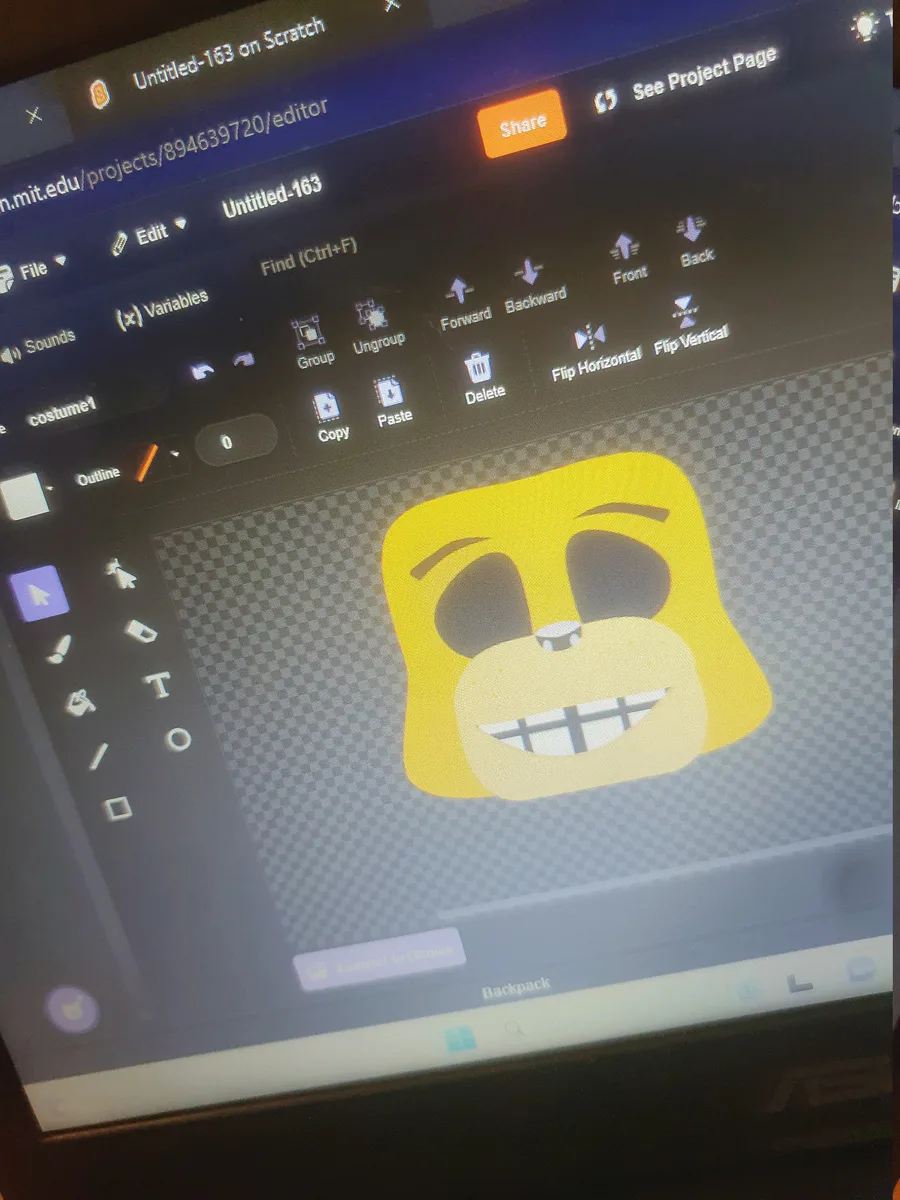Choose the Reshape tool
The image size is (900, 1200).
(123, 573)
